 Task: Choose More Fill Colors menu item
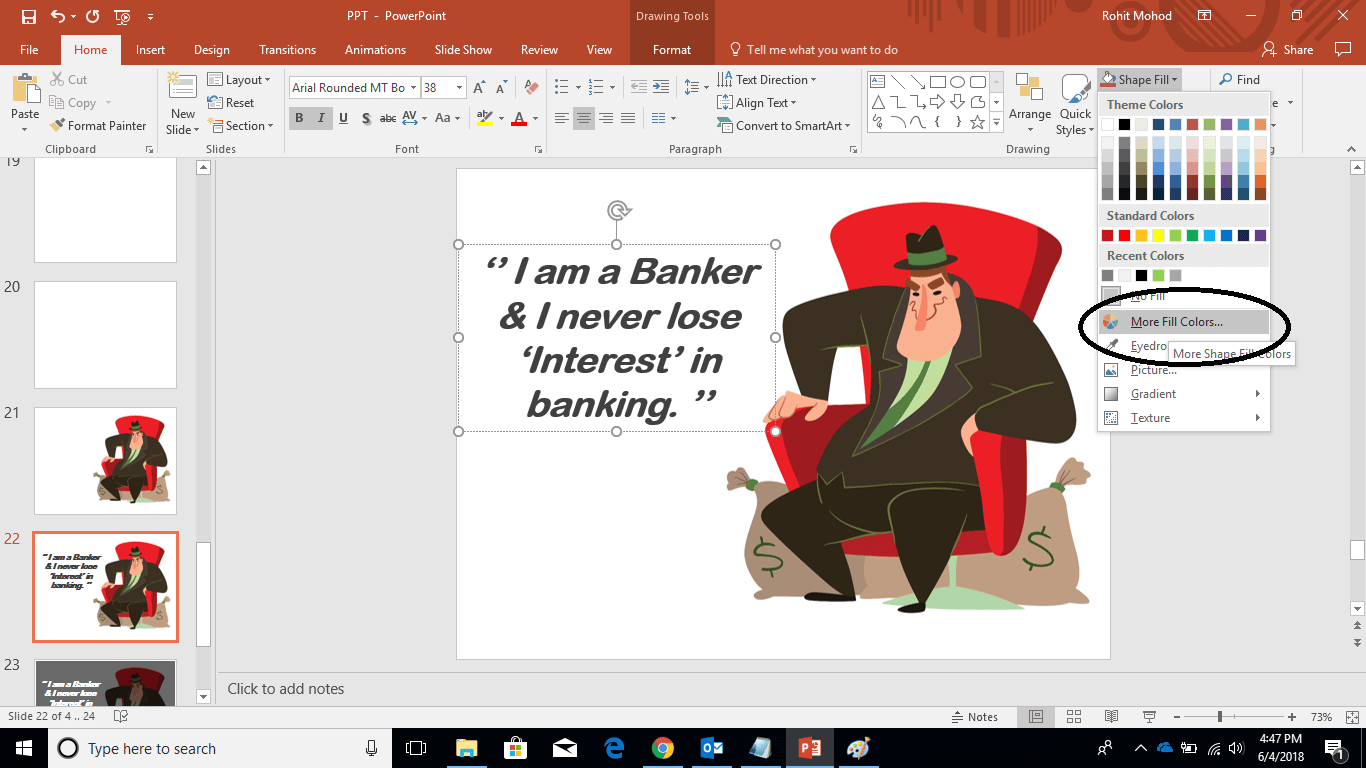click(x=1176, y=322)
